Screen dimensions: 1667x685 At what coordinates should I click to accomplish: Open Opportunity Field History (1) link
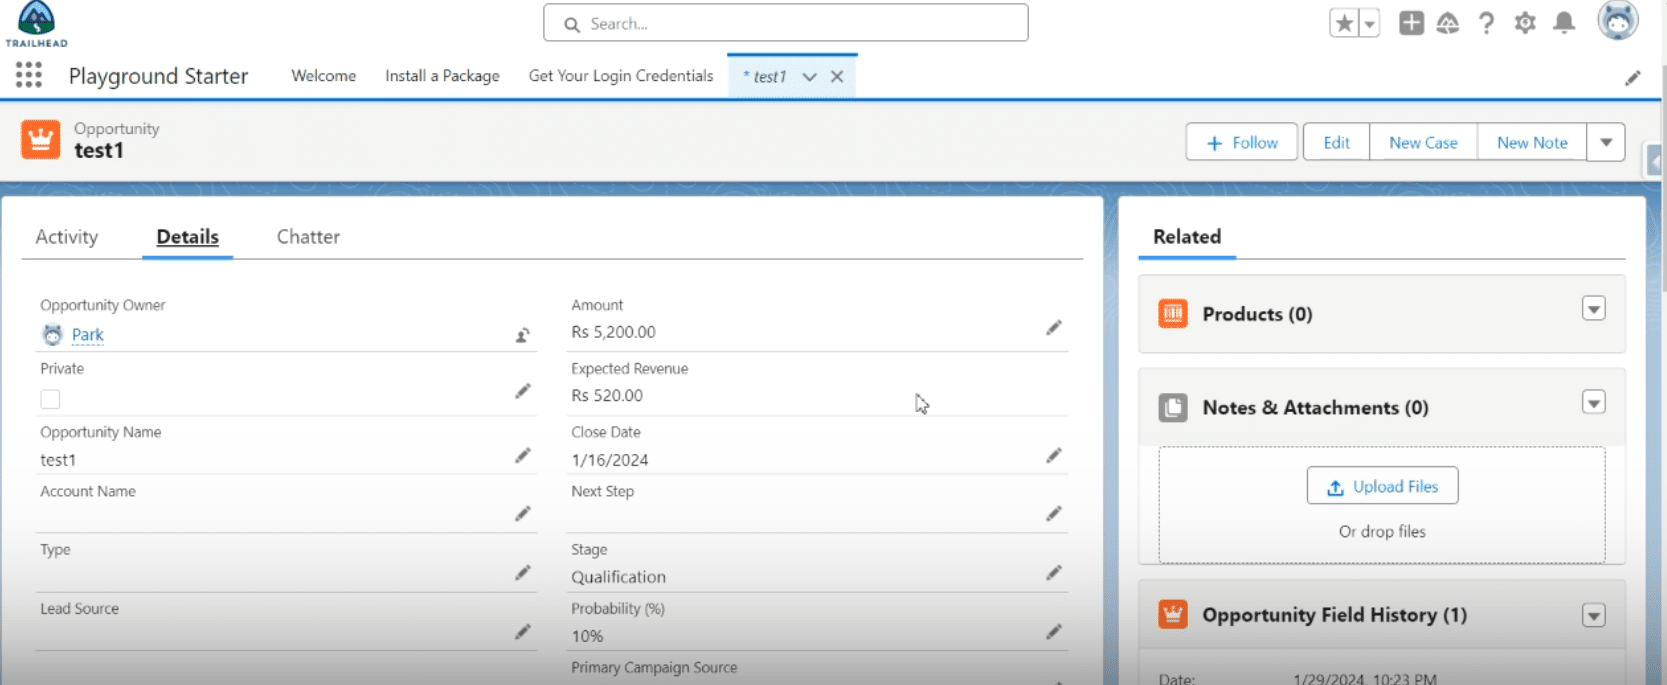[x=1334, y=614]
